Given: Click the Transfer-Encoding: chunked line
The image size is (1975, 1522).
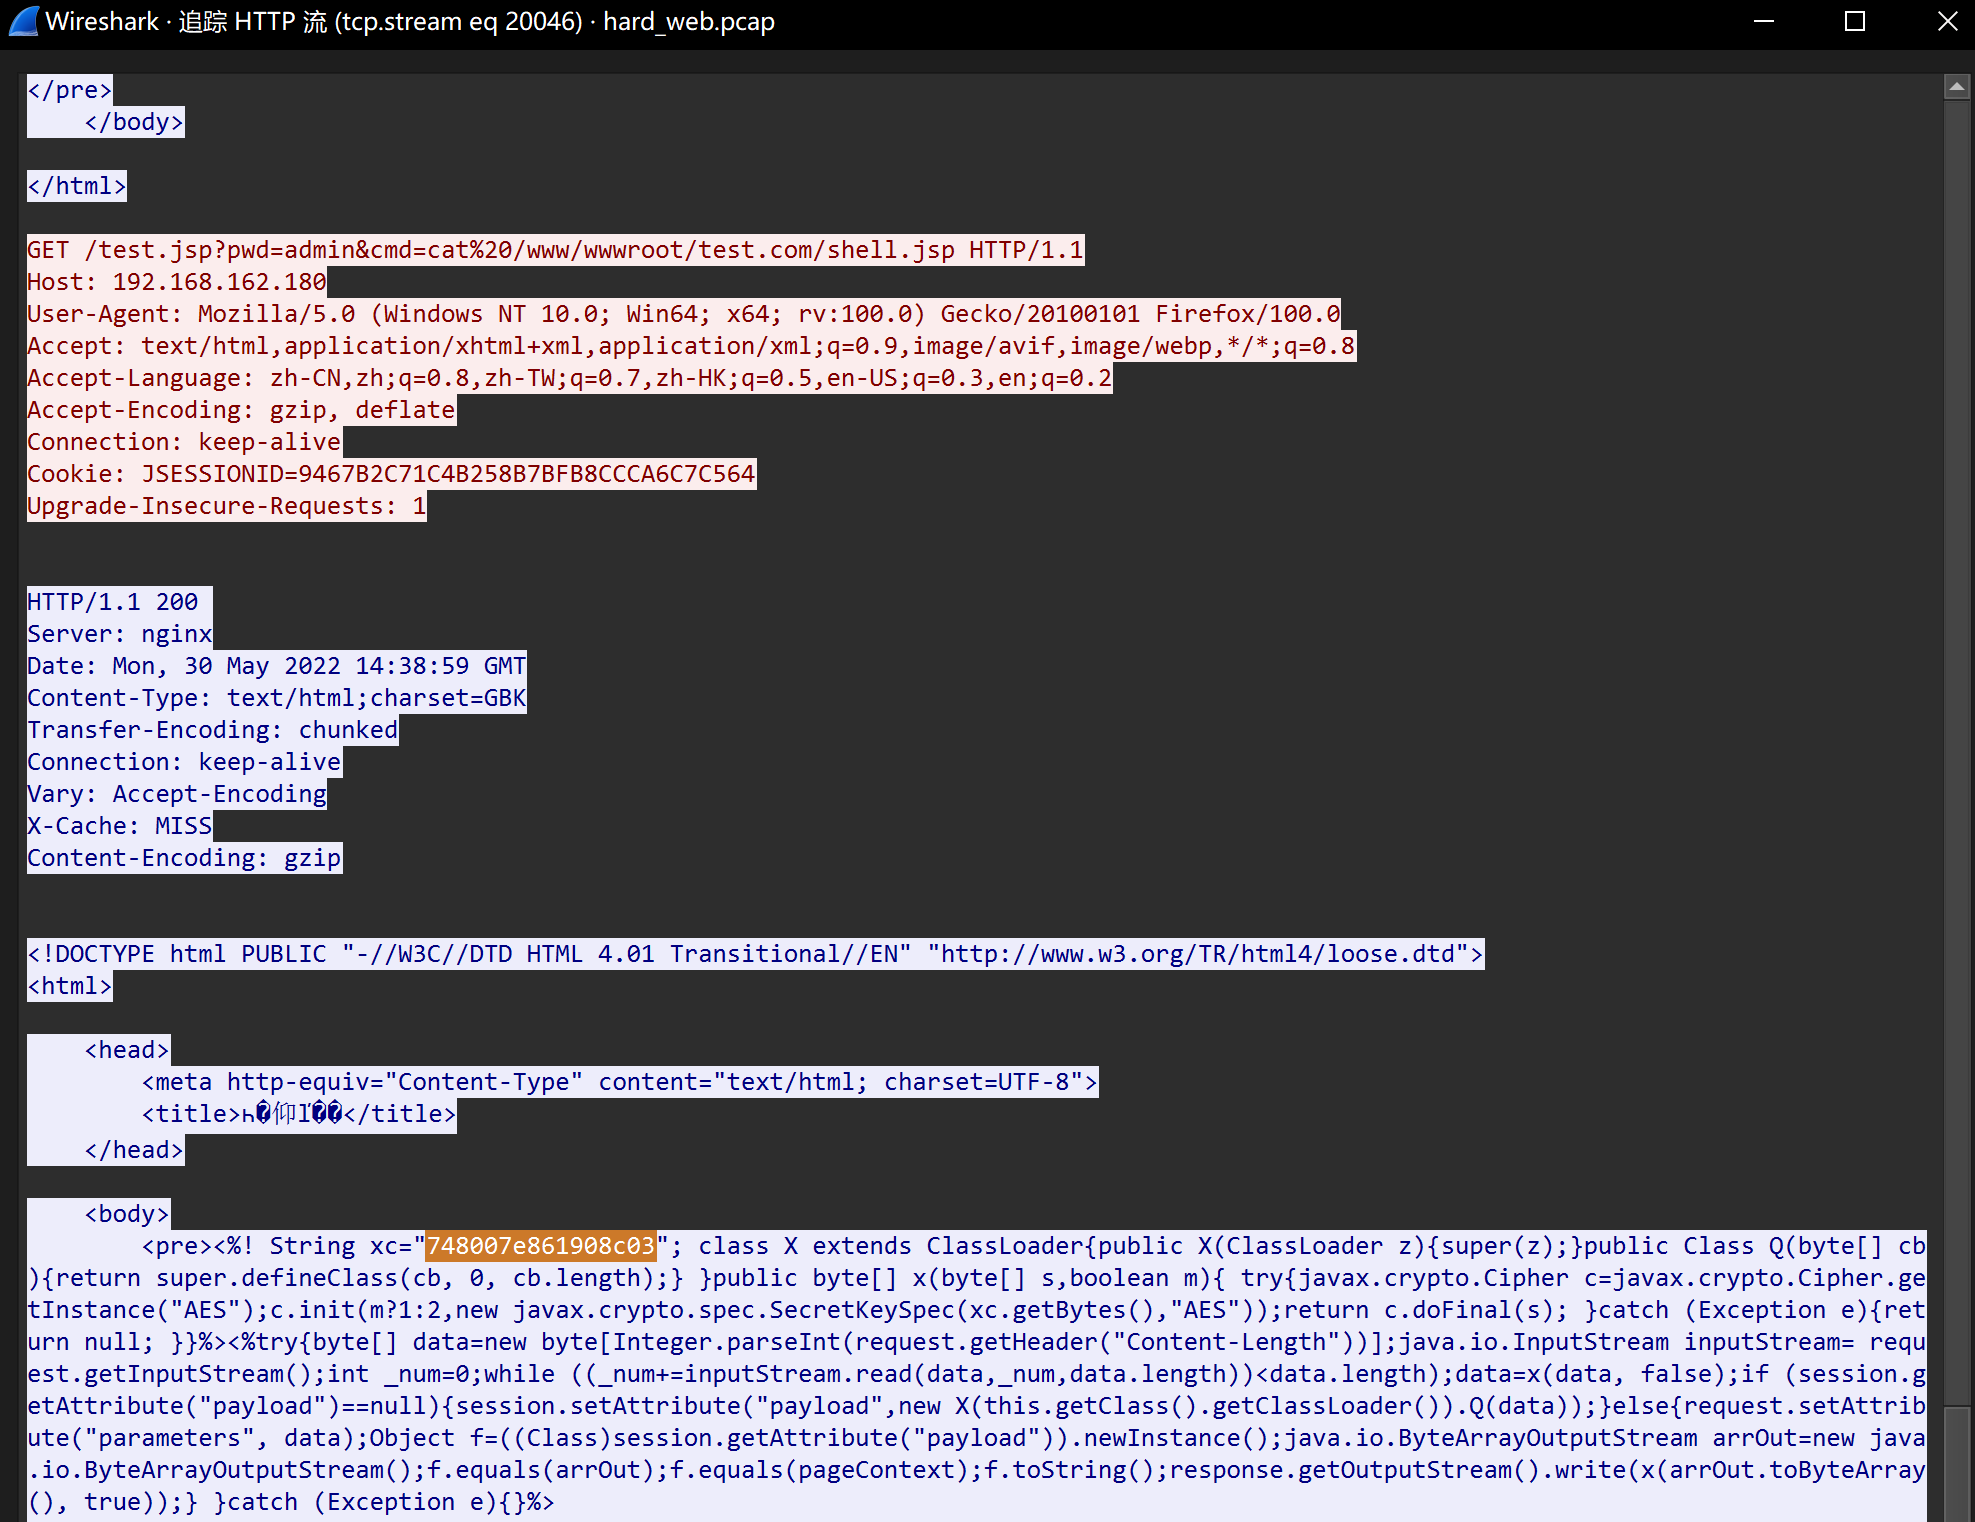Looking at the screenshot, I should (212, 730).
